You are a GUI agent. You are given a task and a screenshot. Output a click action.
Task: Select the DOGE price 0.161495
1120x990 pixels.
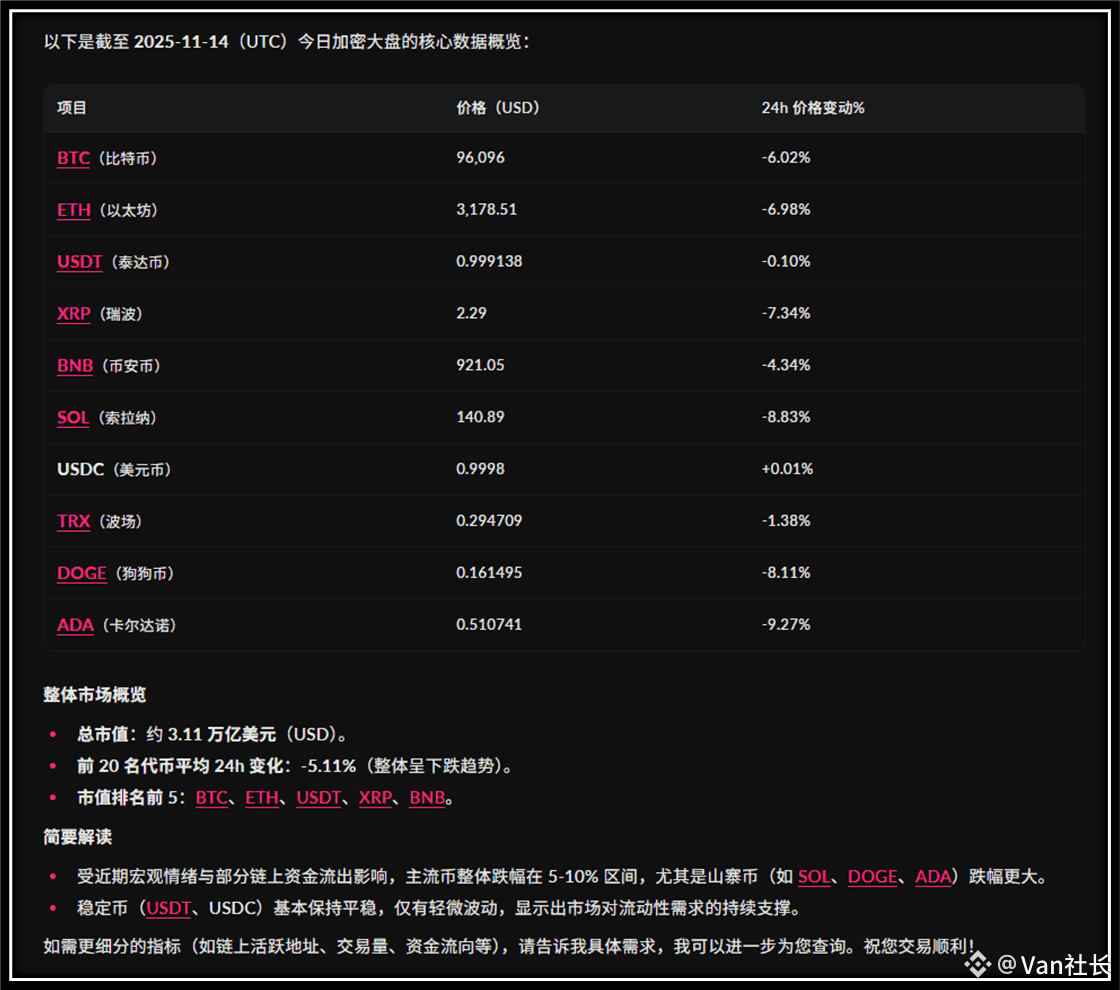(489, 572)
